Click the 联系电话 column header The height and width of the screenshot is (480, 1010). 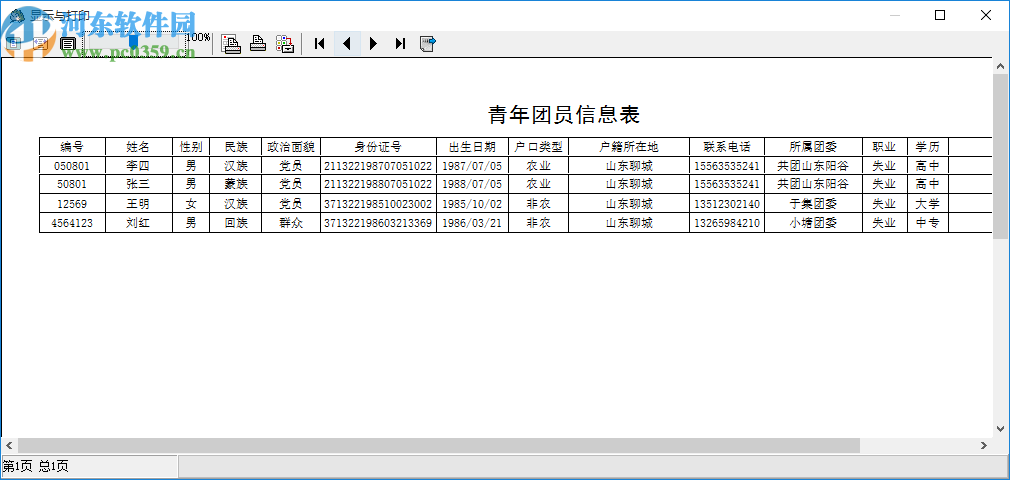(x=727, y=146)
